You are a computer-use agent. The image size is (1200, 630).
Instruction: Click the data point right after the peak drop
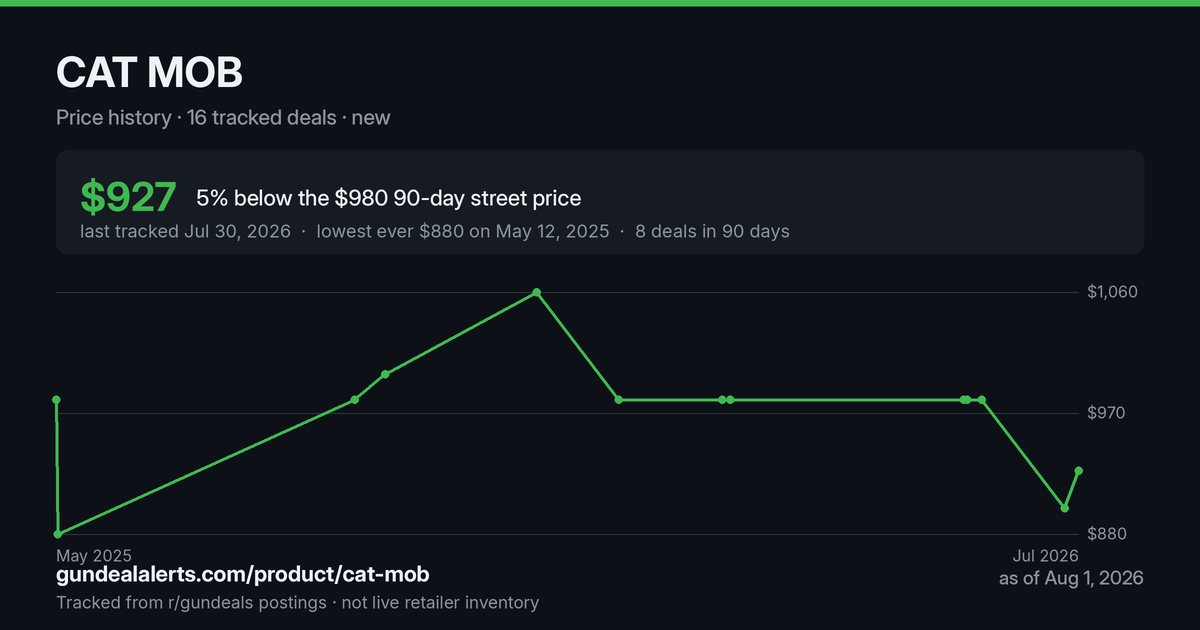point(619,400)
